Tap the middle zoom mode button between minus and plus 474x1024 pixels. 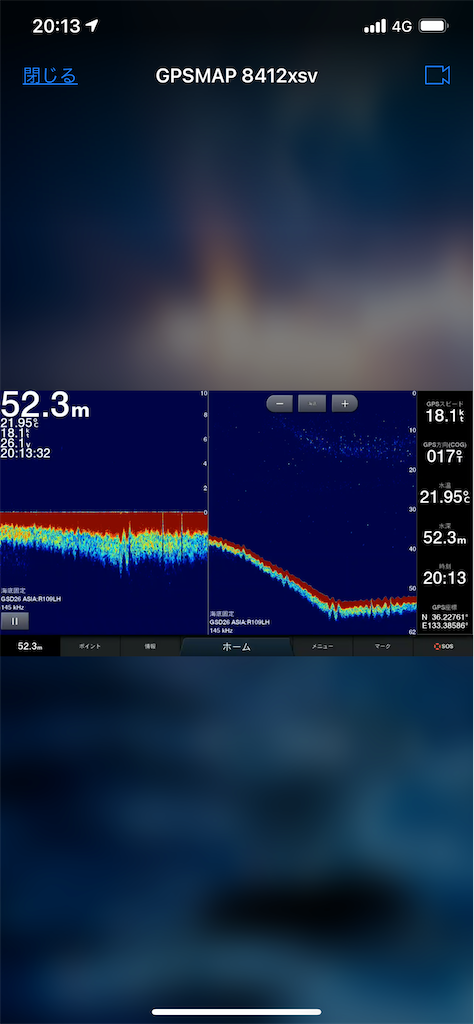click(312, 404)
